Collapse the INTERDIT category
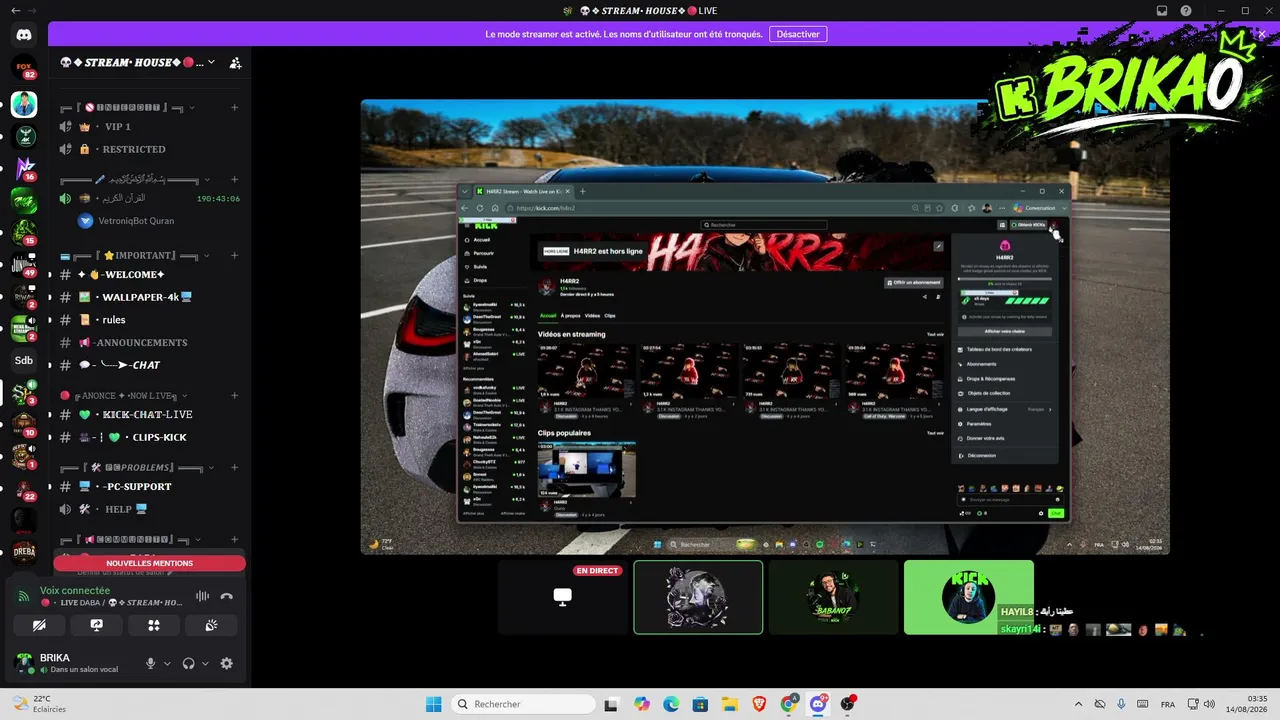Screen dimensions: 1280x720 [192, 107]
